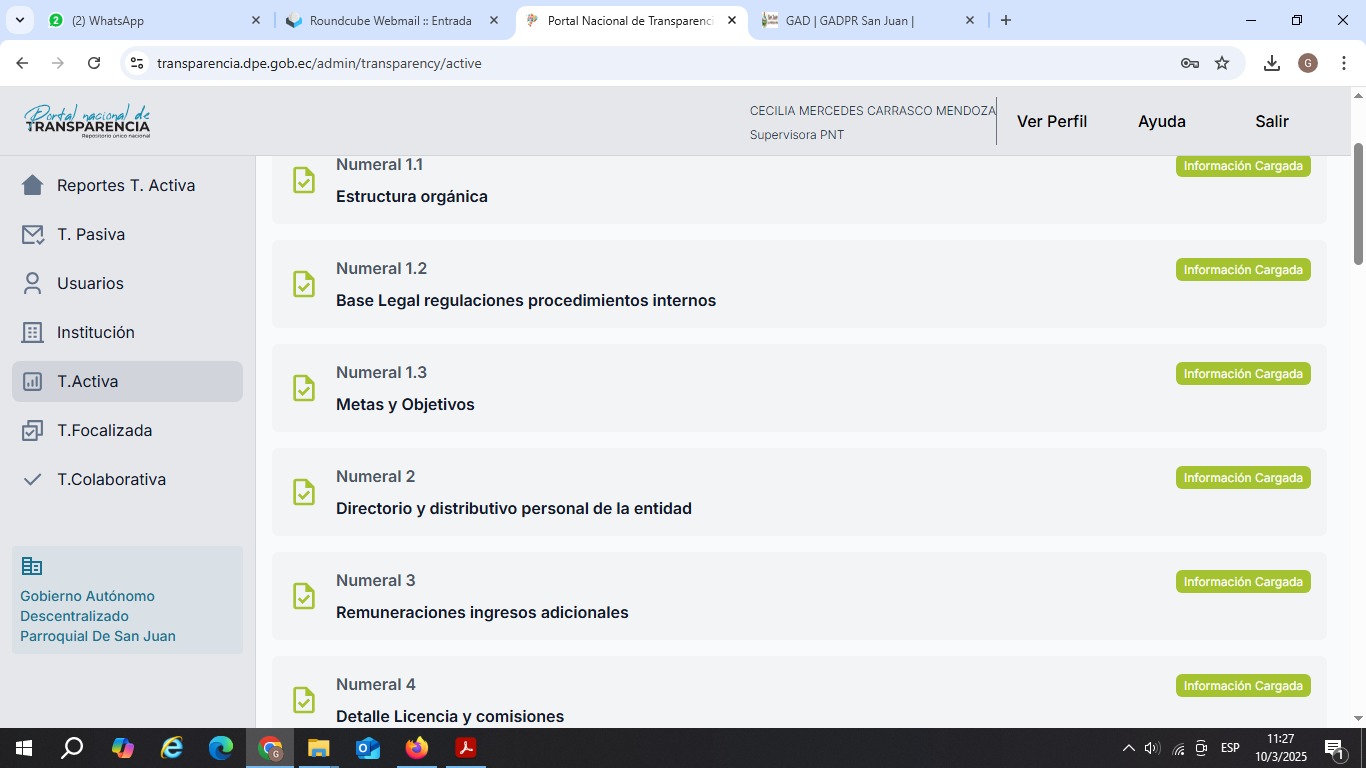
Task: Select the T.Activa chart icon
Action: [33, 381]
